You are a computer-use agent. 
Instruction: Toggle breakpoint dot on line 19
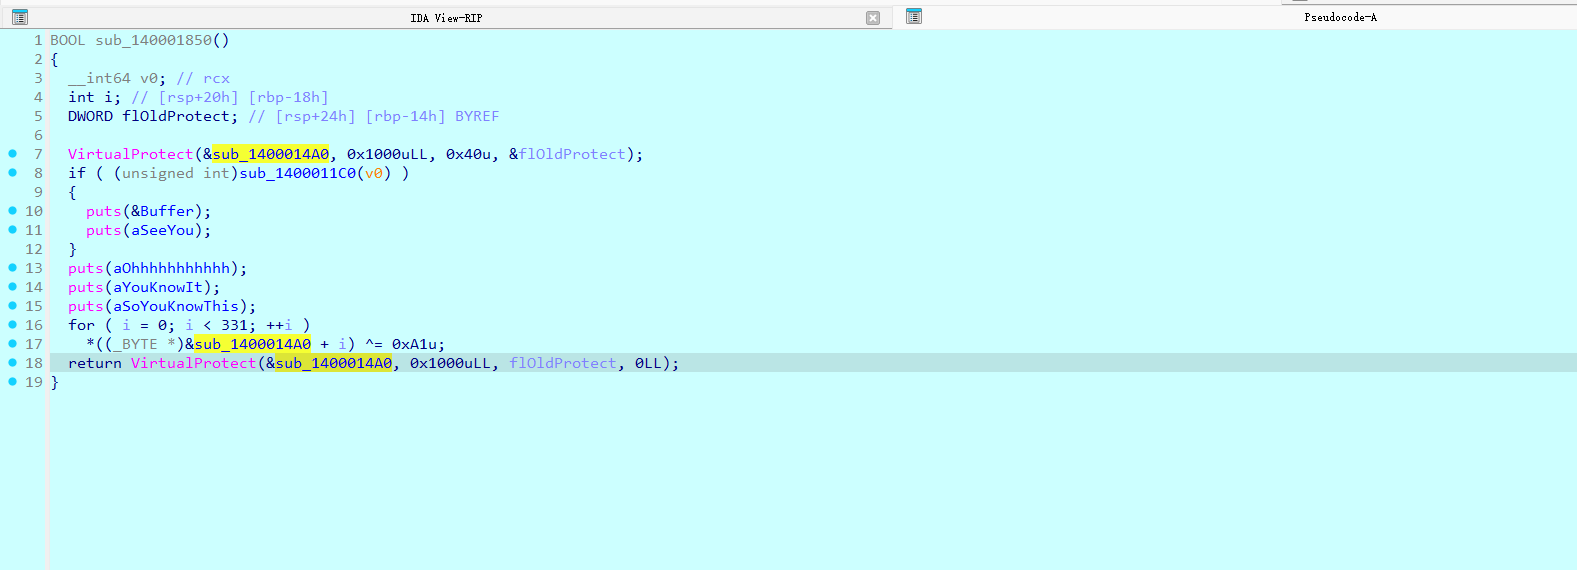tap(13, 382)
